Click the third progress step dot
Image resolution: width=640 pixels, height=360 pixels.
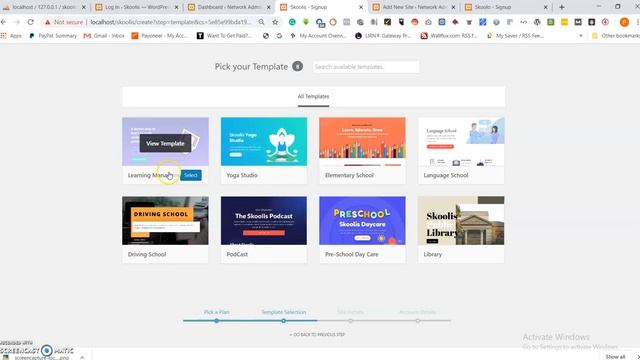click(x=350, y=321)
